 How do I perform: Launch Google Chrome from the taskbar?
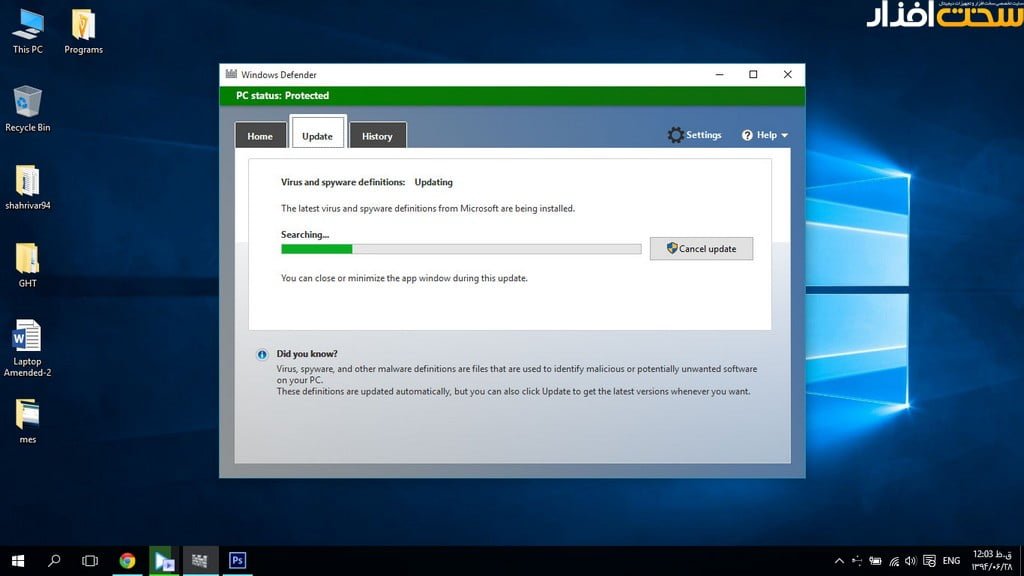pyautogui.click(x=127, y=561)
